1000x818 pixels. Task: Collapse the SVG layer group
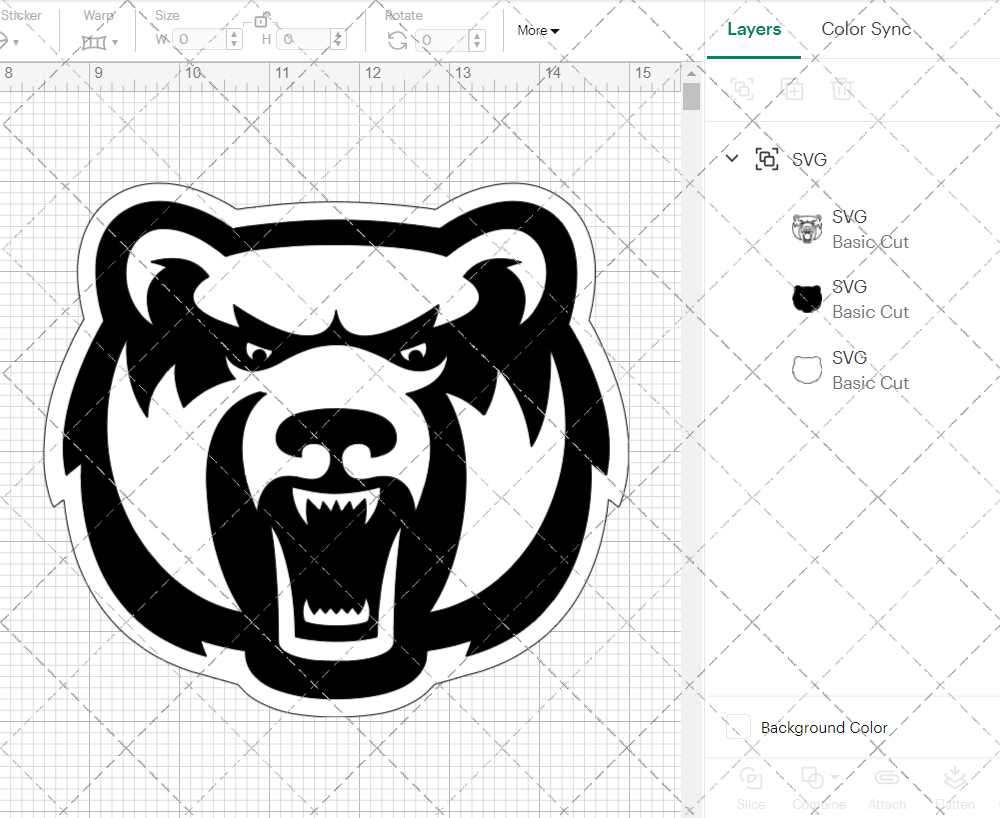pos(731,158)
